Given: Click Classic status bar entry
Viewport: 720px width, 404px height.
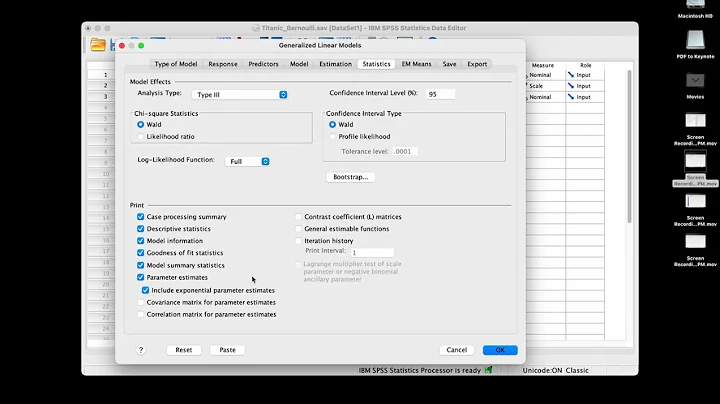Looking at the screenshot, I should point(577,370).
